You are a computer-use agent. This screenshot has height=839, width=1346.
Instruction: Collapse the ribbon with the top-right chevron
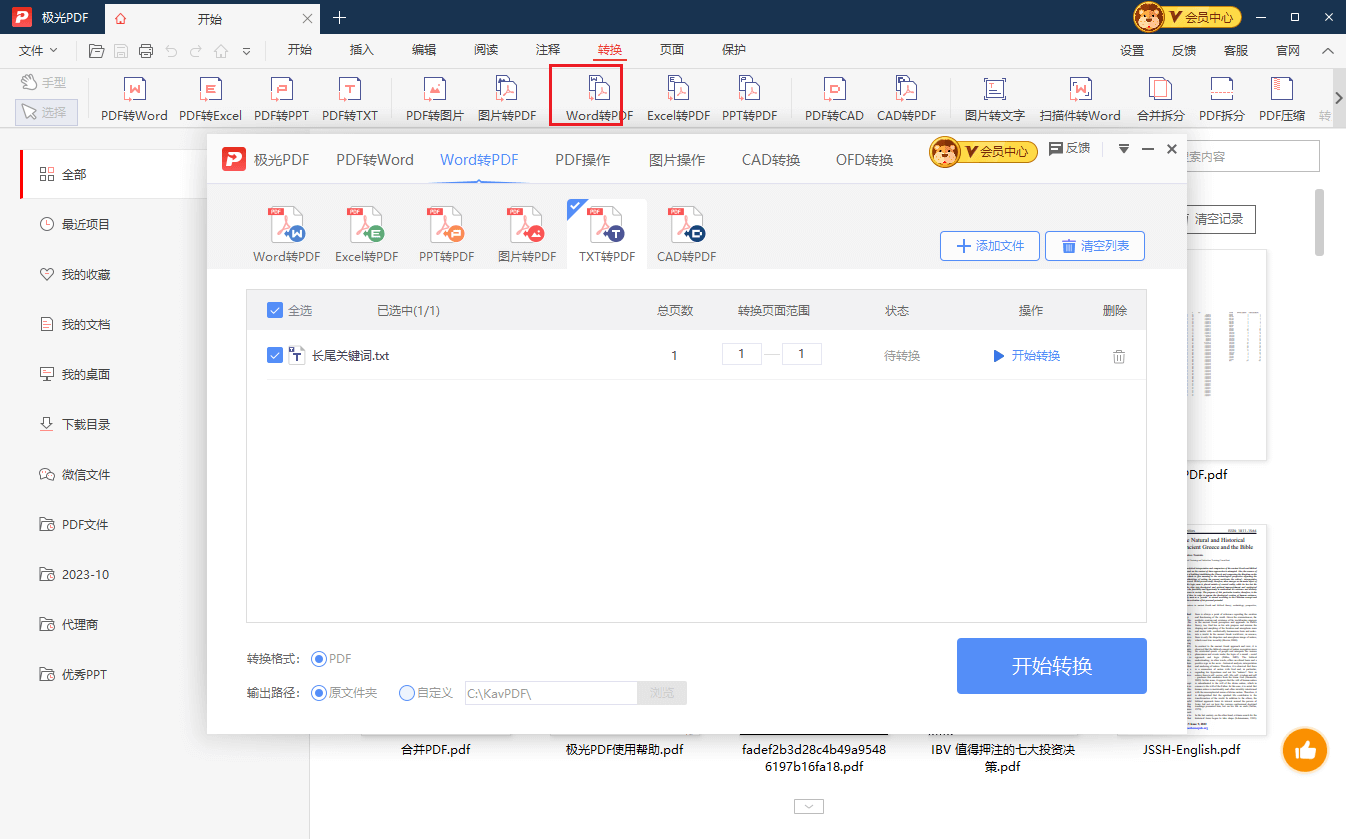1326,49
